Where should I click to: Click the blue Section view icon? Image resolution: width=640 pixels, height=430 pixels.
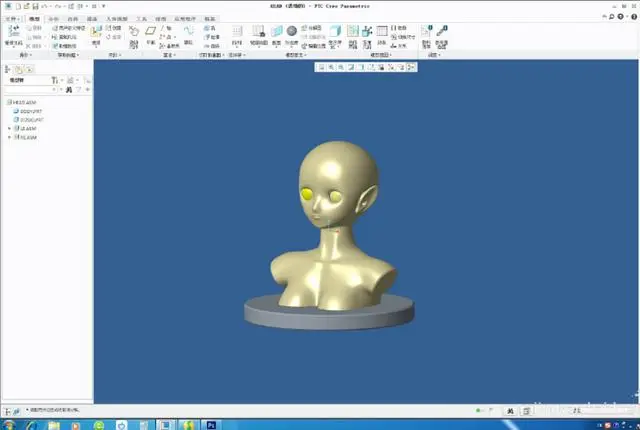[276, 31]
